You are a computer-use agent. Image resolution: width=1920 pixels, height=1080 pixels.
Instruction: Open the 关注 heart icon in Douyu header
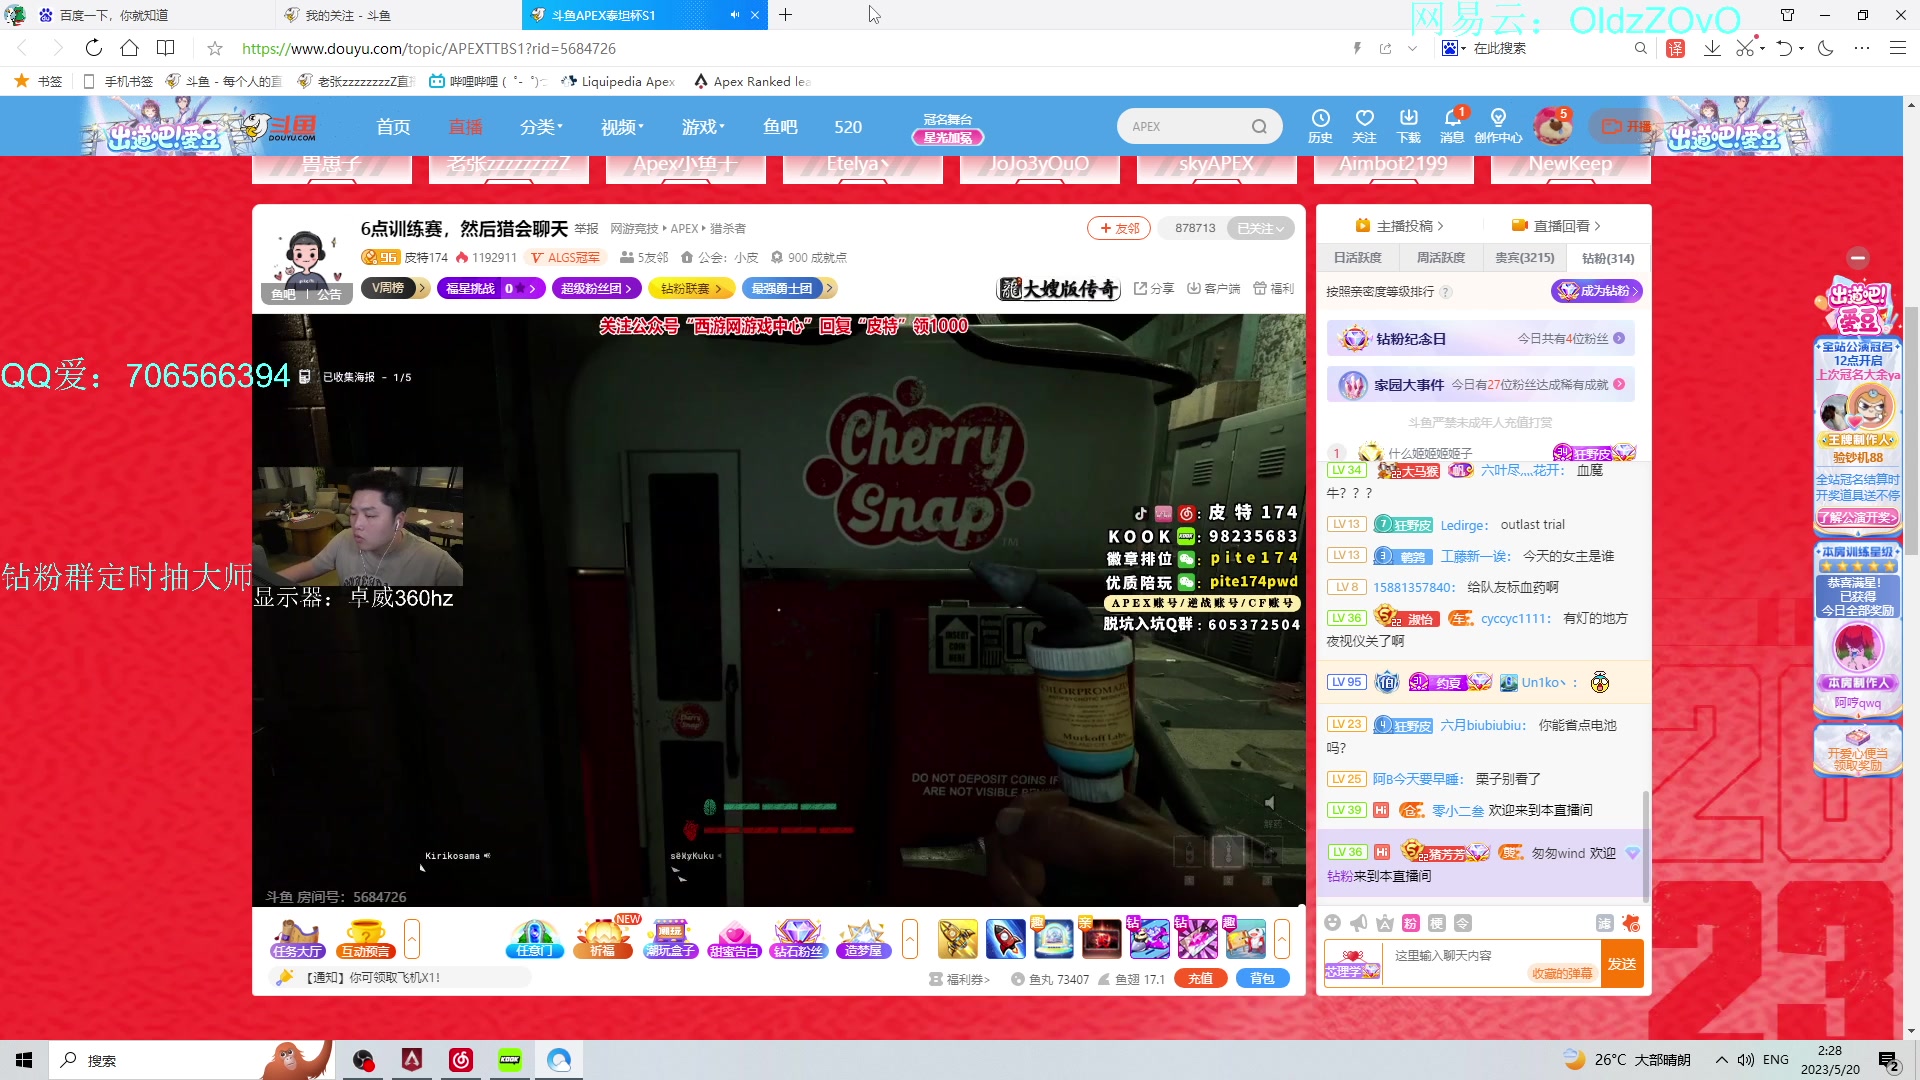tap(1364, 126)
